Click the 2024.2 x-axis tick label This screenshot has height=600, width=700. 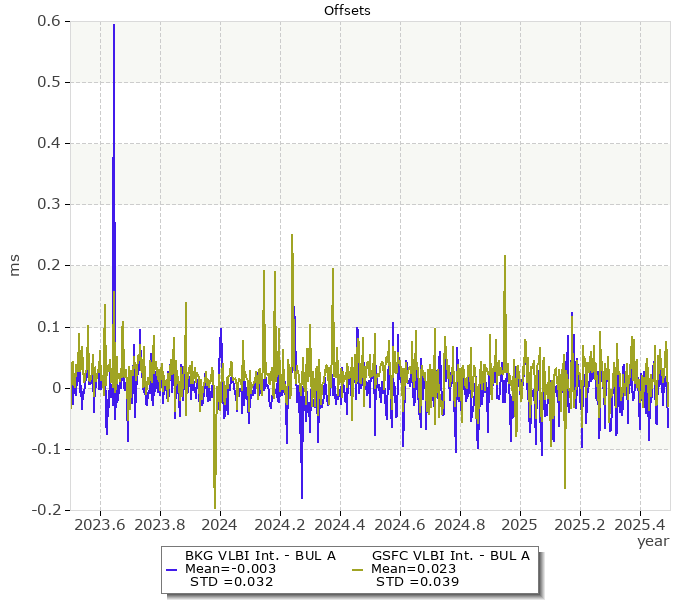tap(279, 525)
